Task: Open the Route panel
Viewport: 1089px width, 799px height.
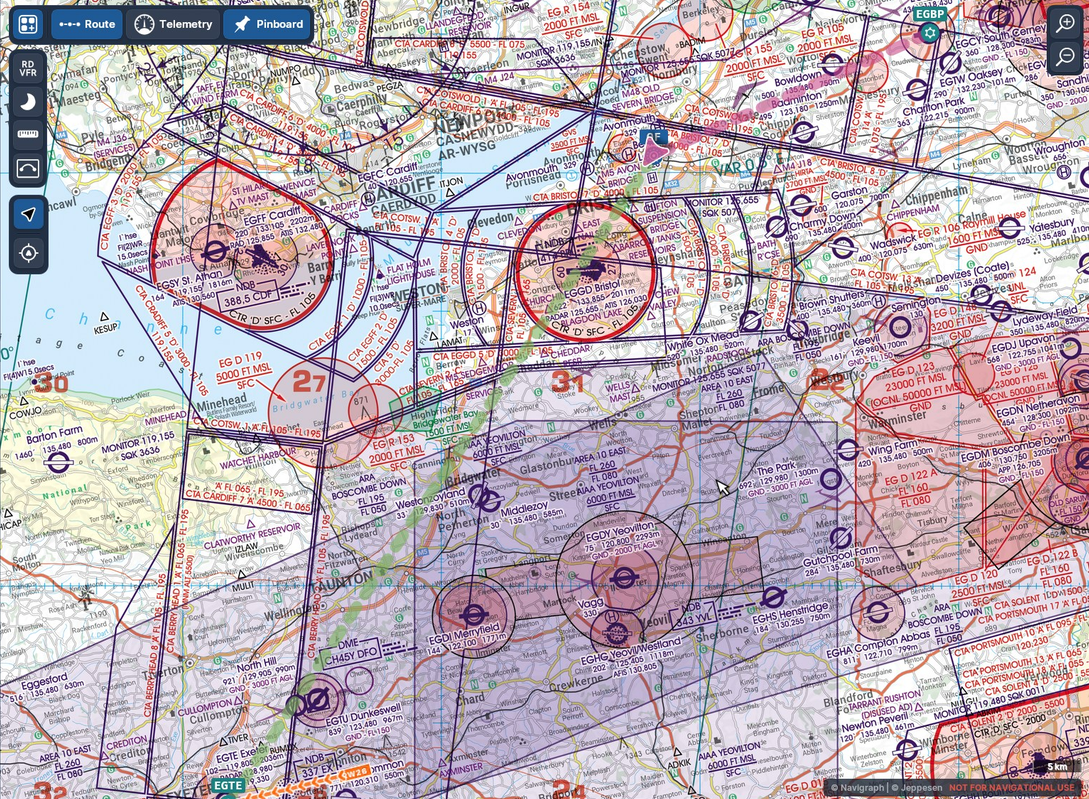Action: click(x=88, y=24)
